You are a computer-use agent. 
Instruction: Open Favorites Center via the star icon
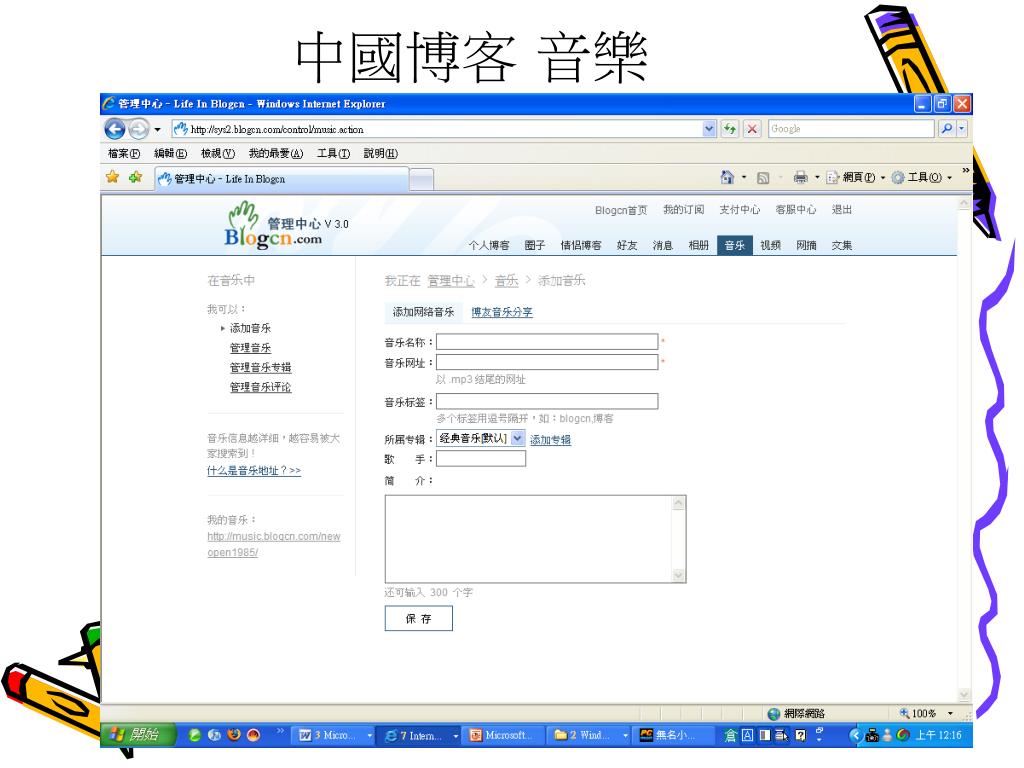(112, 177)
